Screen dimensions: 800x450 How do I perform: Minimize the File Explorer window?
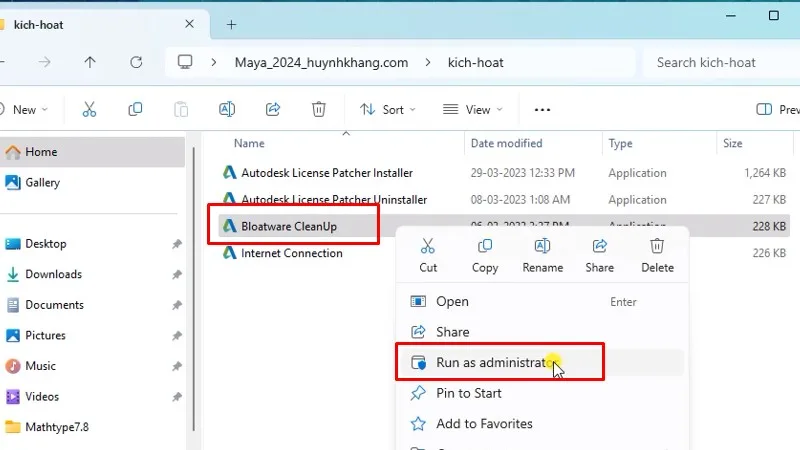[731, 16]
